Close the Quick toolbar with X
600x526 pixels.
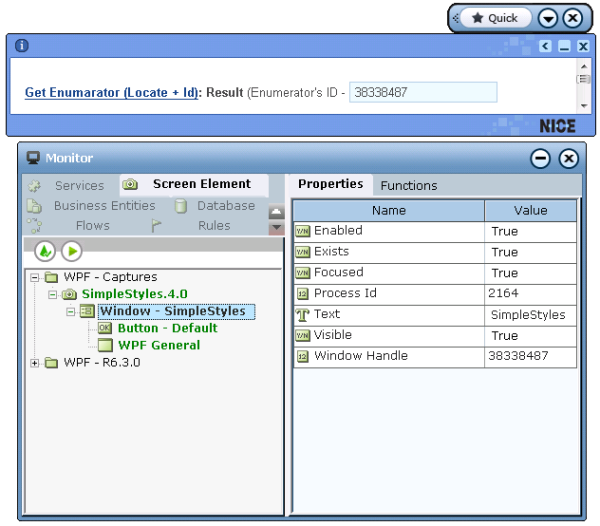pyautogui.click(x=573, y=18)
